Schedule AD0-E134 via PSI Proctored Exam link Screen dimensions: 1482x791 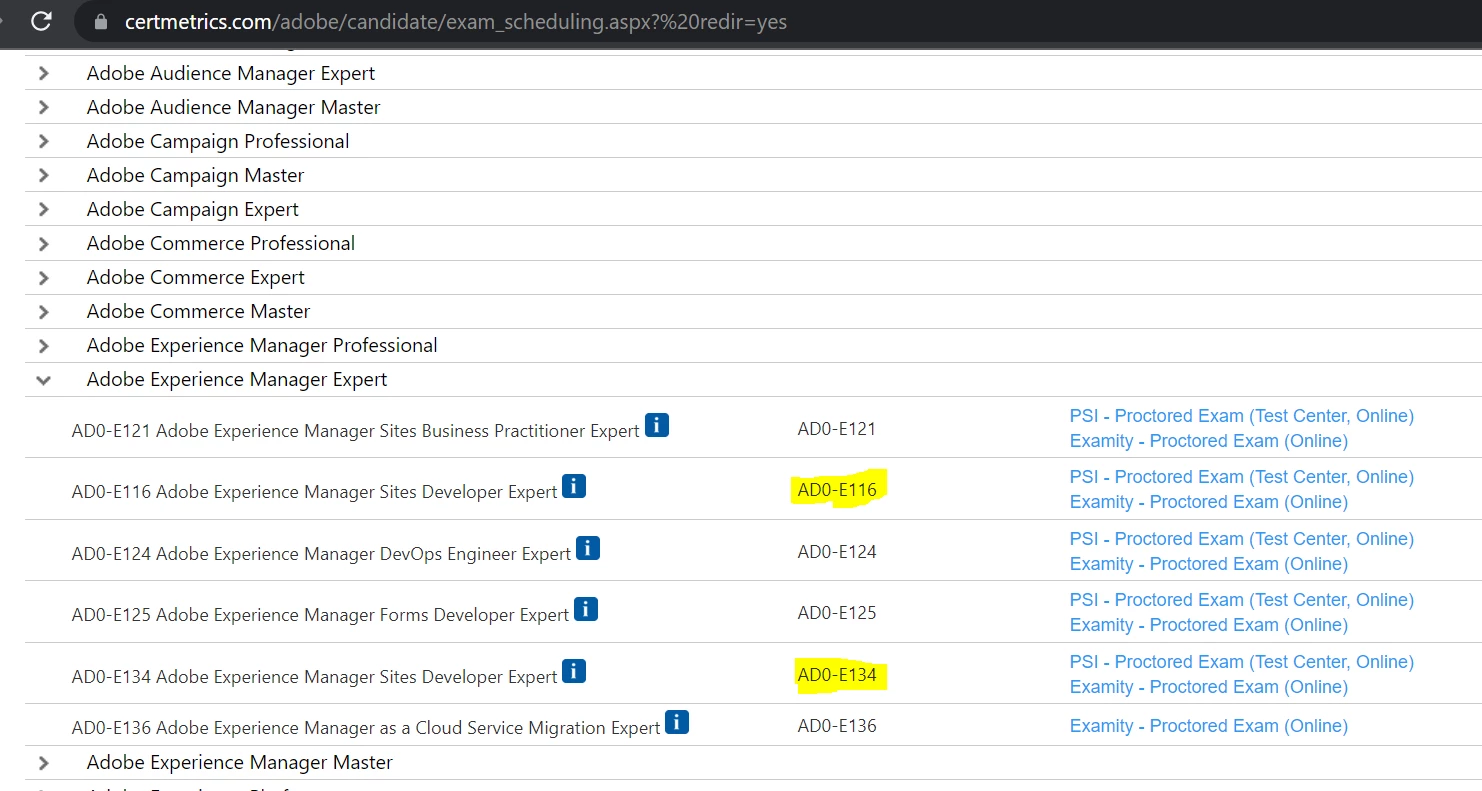coord(1242,662)
